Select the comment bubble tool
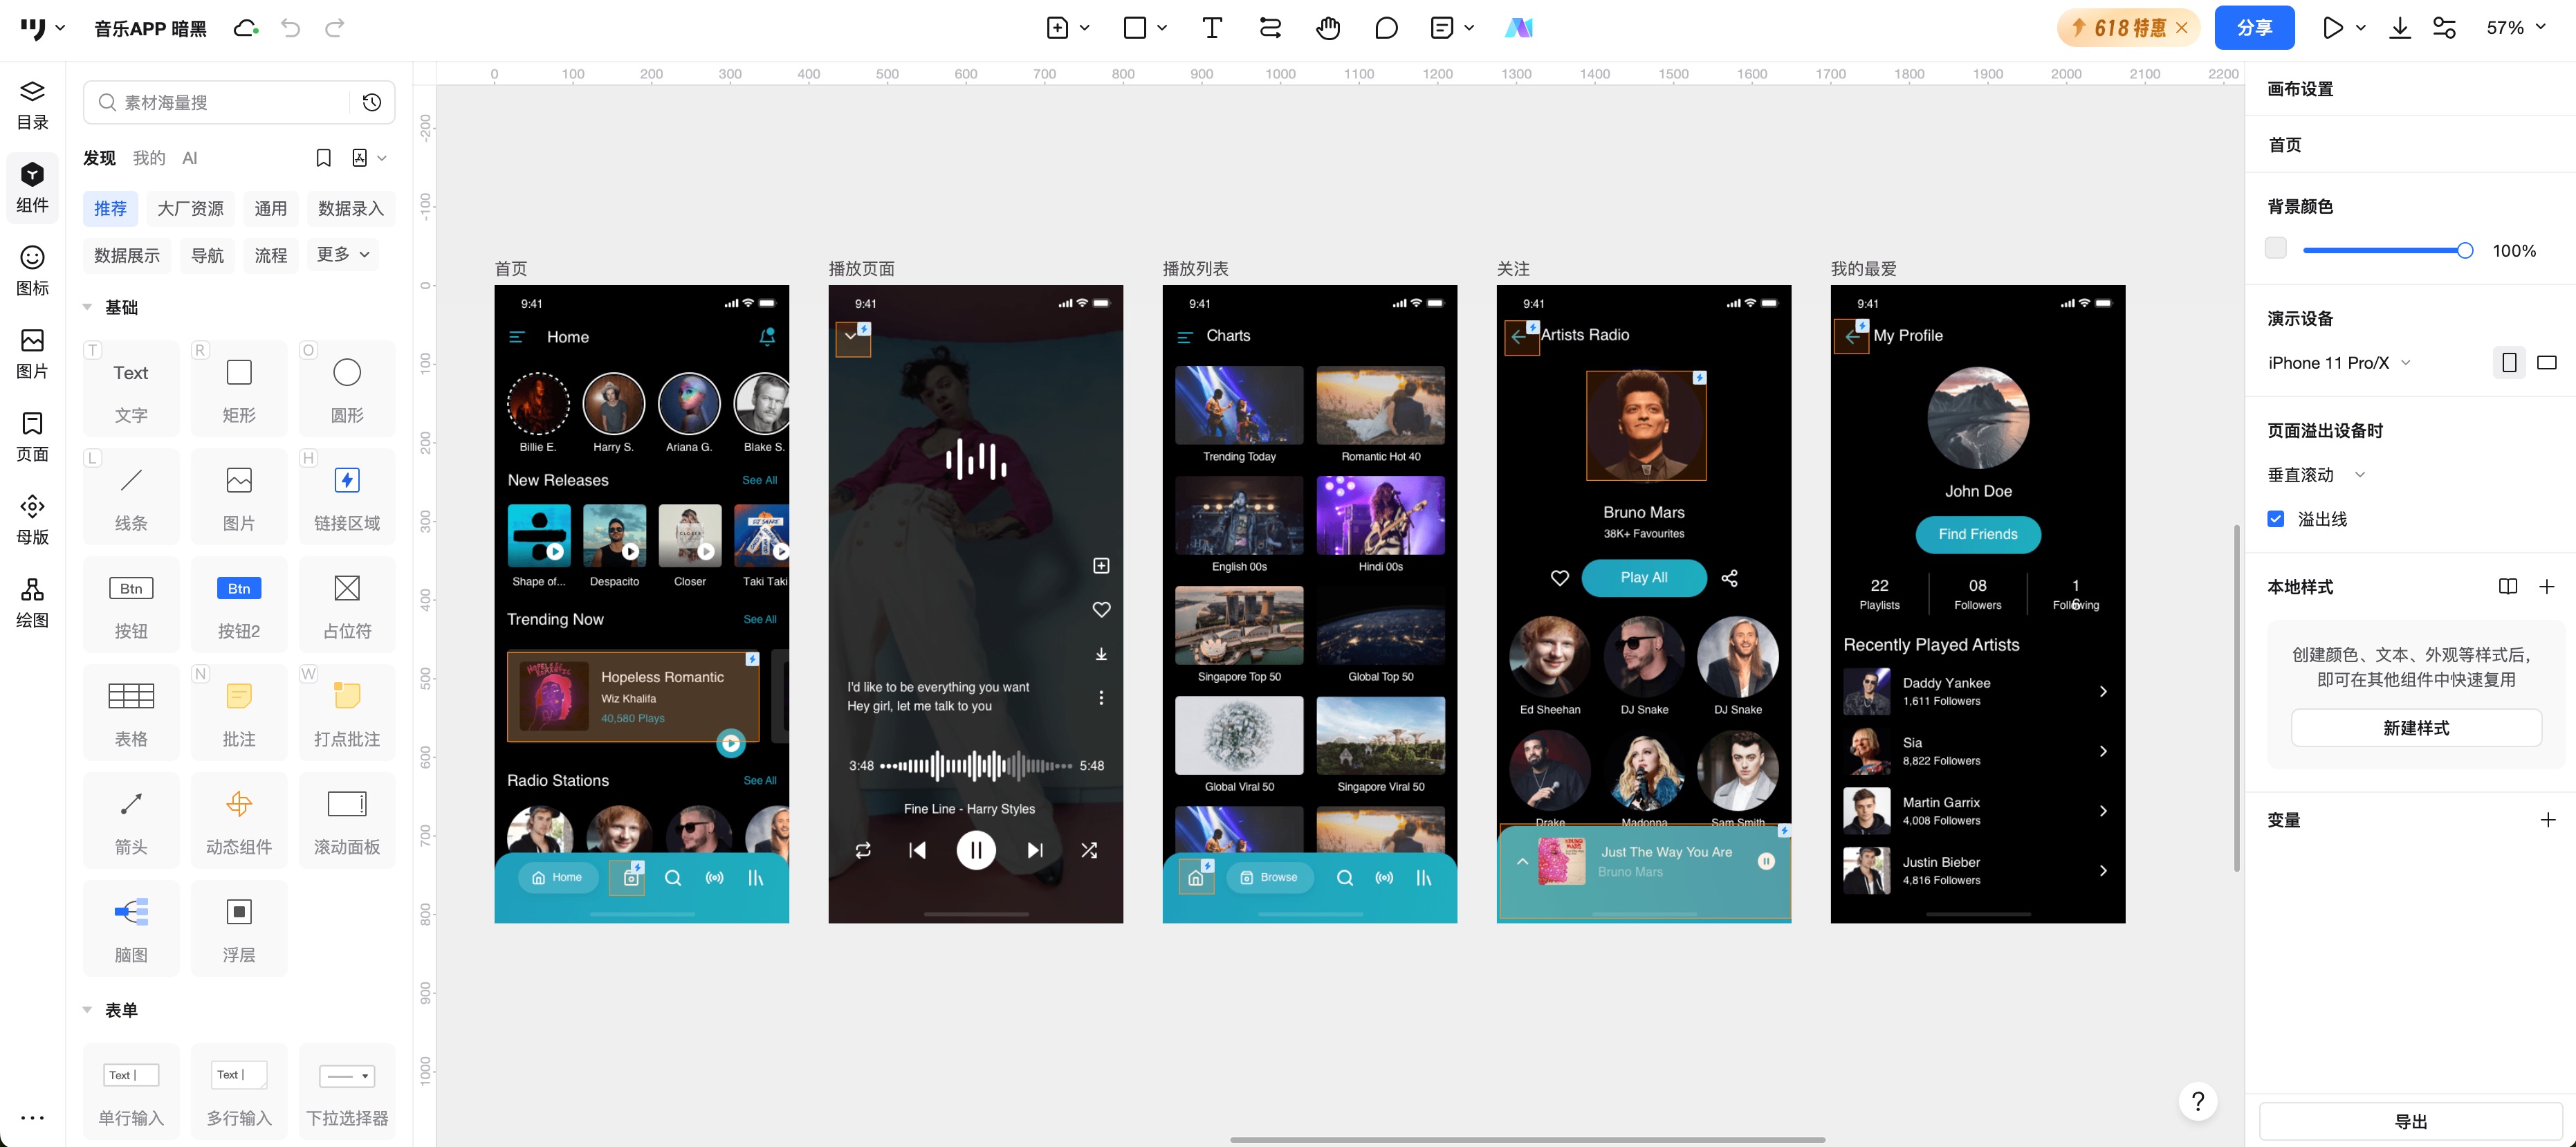The image size is (2576, 1147). pyautogui.click(x=1386, y=28)
